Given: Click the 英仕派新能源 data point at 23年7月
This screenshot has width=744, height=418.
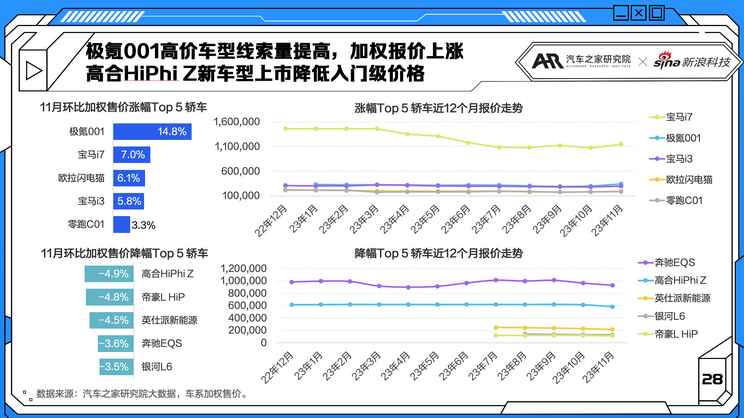Looking at the screenshot, I should click(x=496, y=327).
